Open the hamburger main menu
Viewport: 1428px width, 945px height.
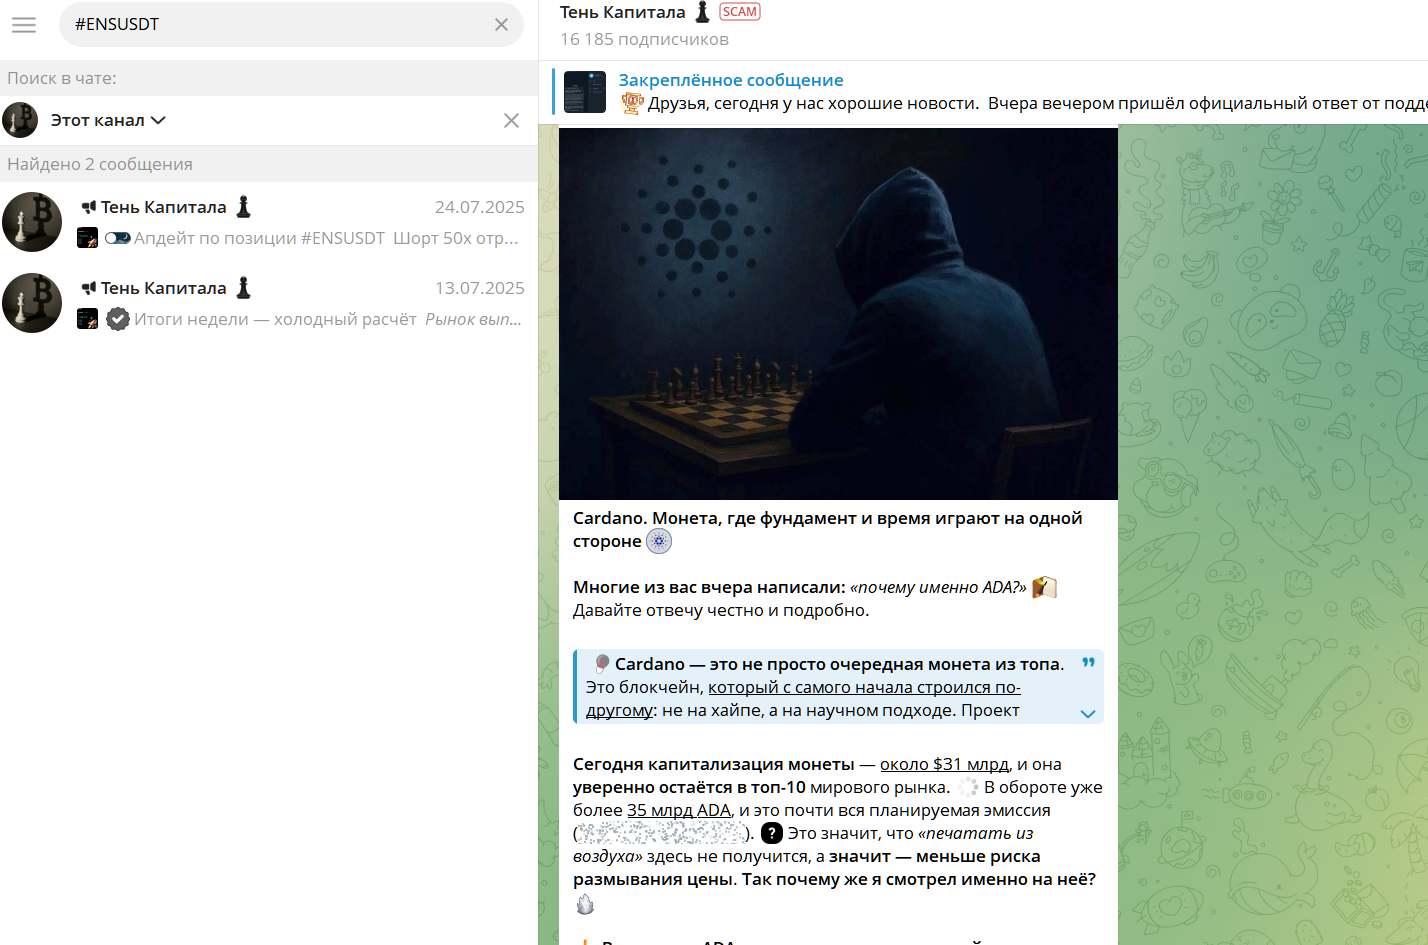point(24,25)
